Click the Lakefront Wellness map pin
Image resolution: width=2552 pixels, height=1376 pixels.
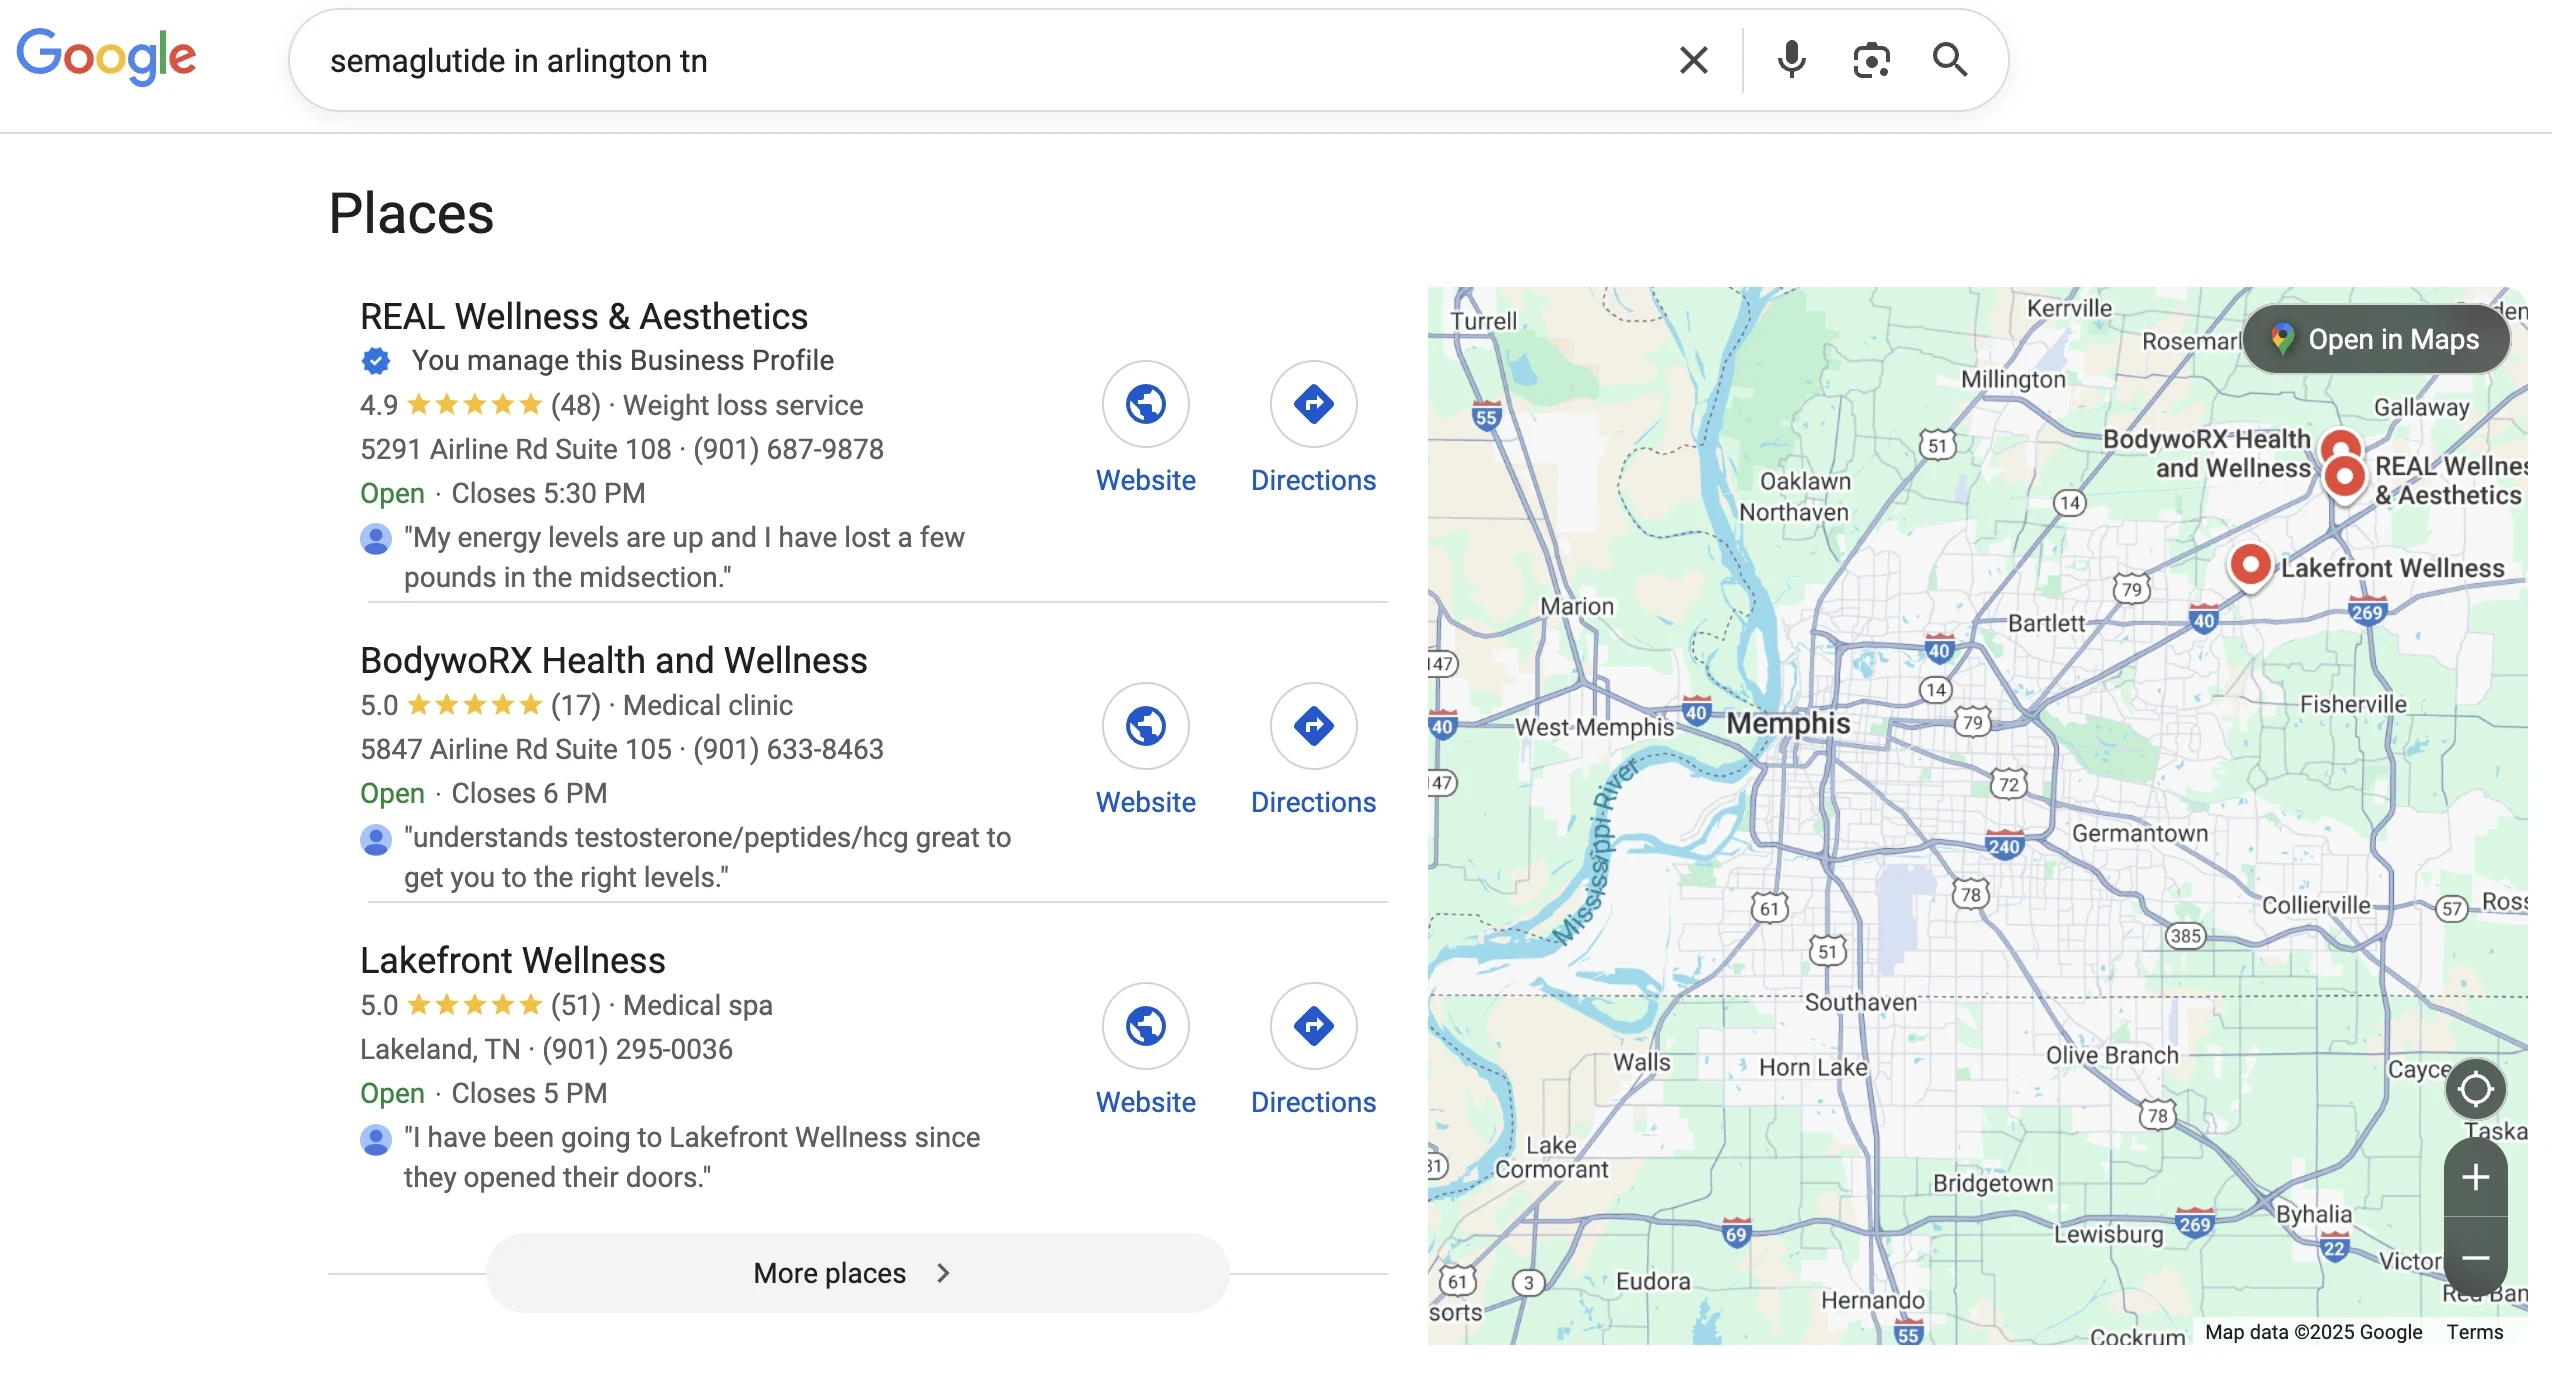tap(2249, 566)
